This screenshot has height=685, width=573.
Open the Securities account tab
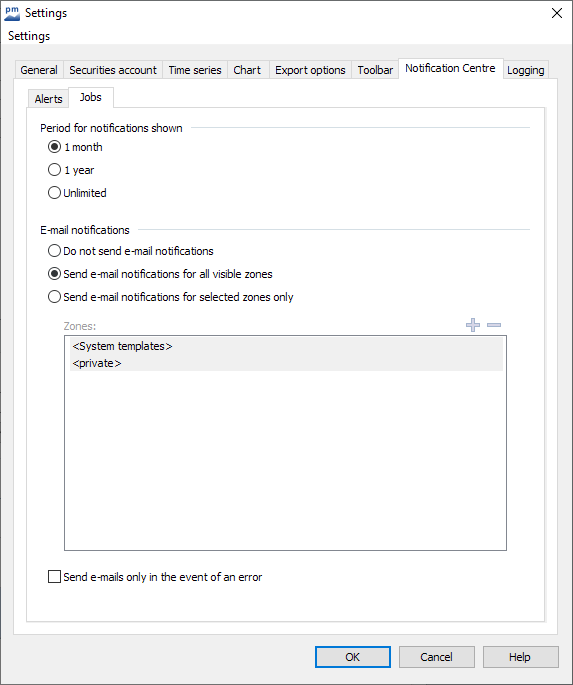(x=113, y=70)
